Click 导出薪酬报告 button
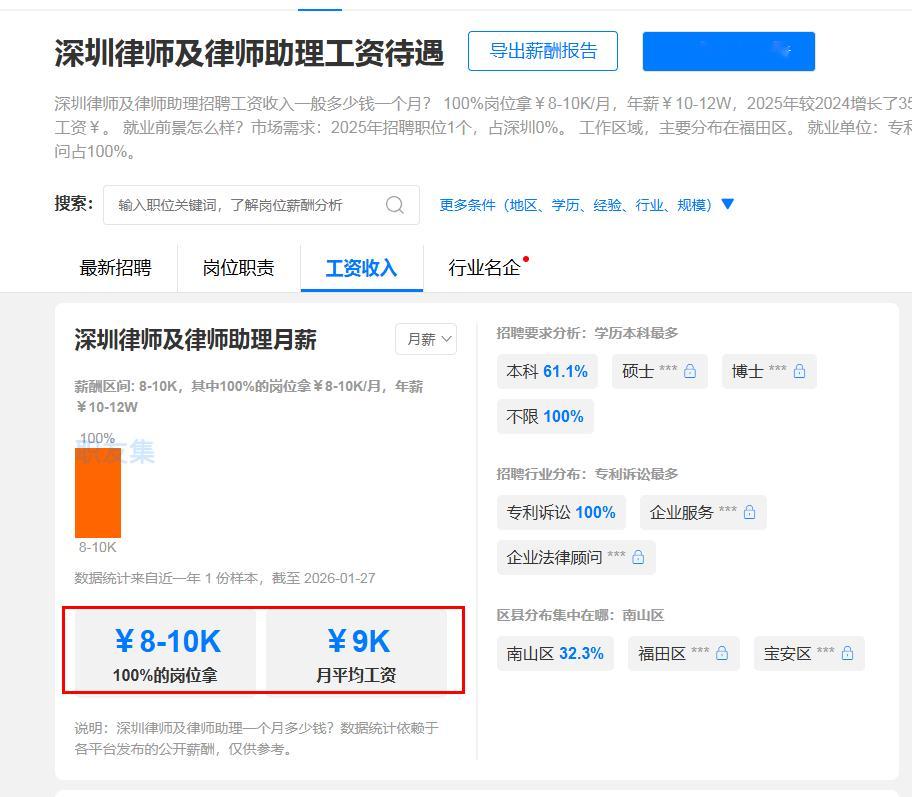This screenshot has width=912, height=797. pos(543,51)
